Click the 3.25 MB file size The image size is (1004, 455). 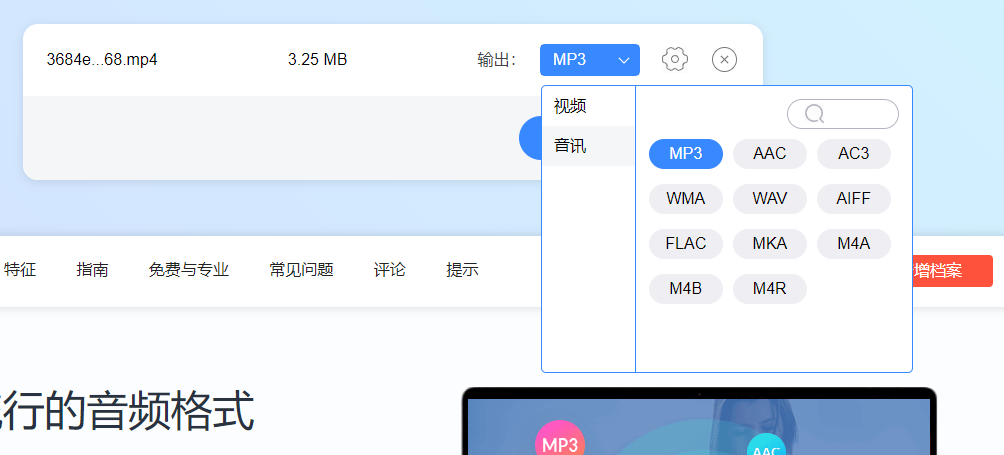(318, 60)
